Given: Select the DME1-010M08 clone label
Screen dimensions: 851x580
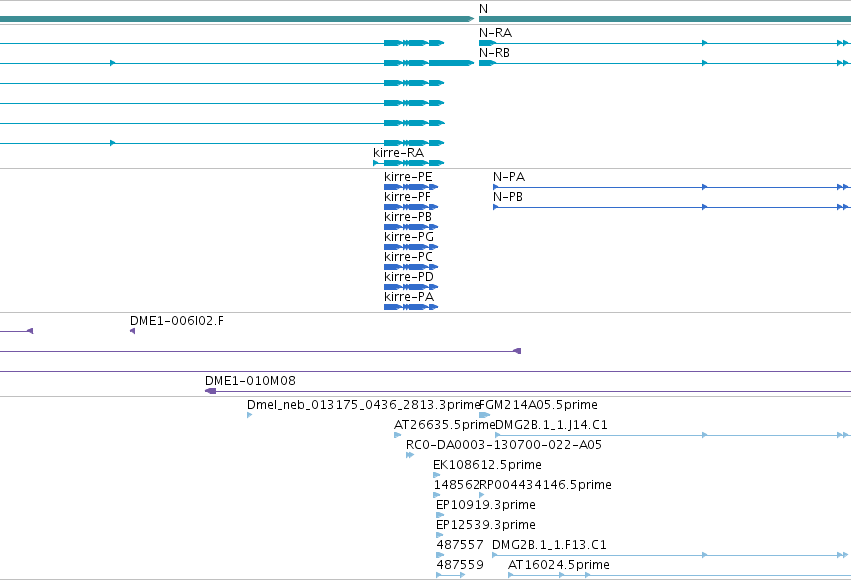Looking at the screenshot, I should pos(250,381).
